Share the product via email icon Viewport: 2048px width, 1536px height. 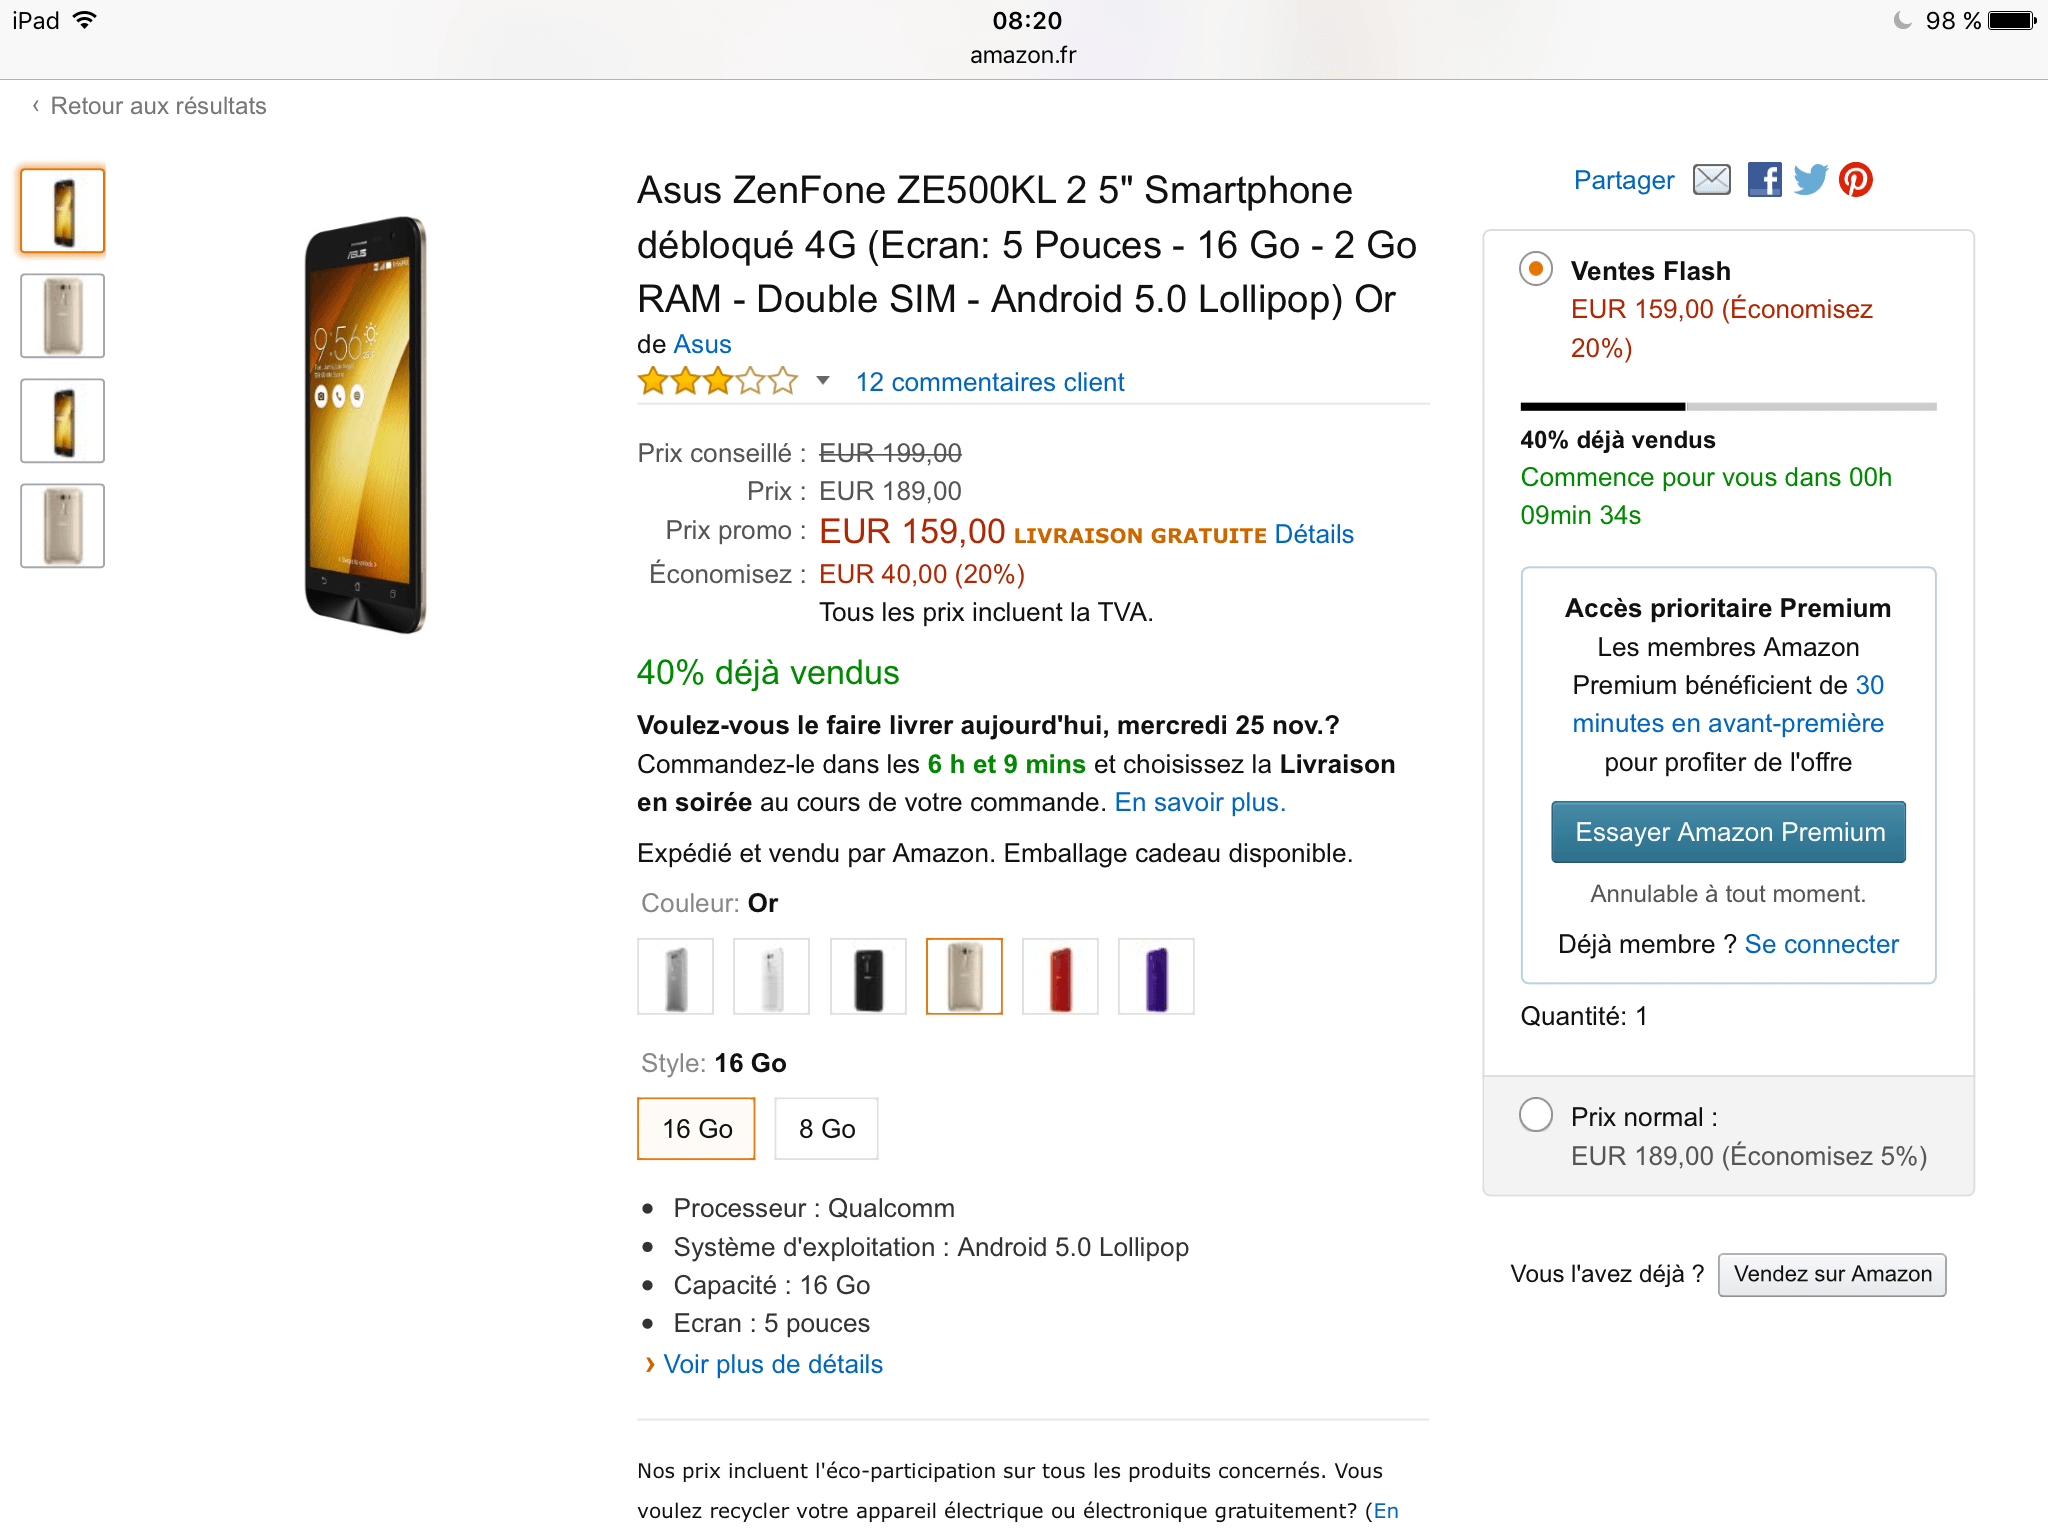[x=1711, y=180]
